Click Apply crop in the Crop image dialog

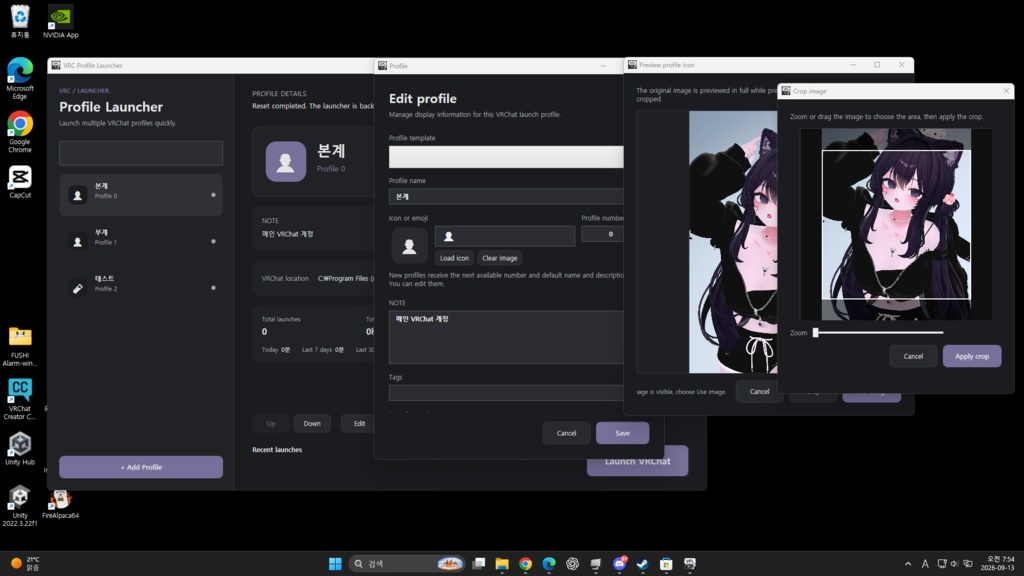[x=972, y=356]
